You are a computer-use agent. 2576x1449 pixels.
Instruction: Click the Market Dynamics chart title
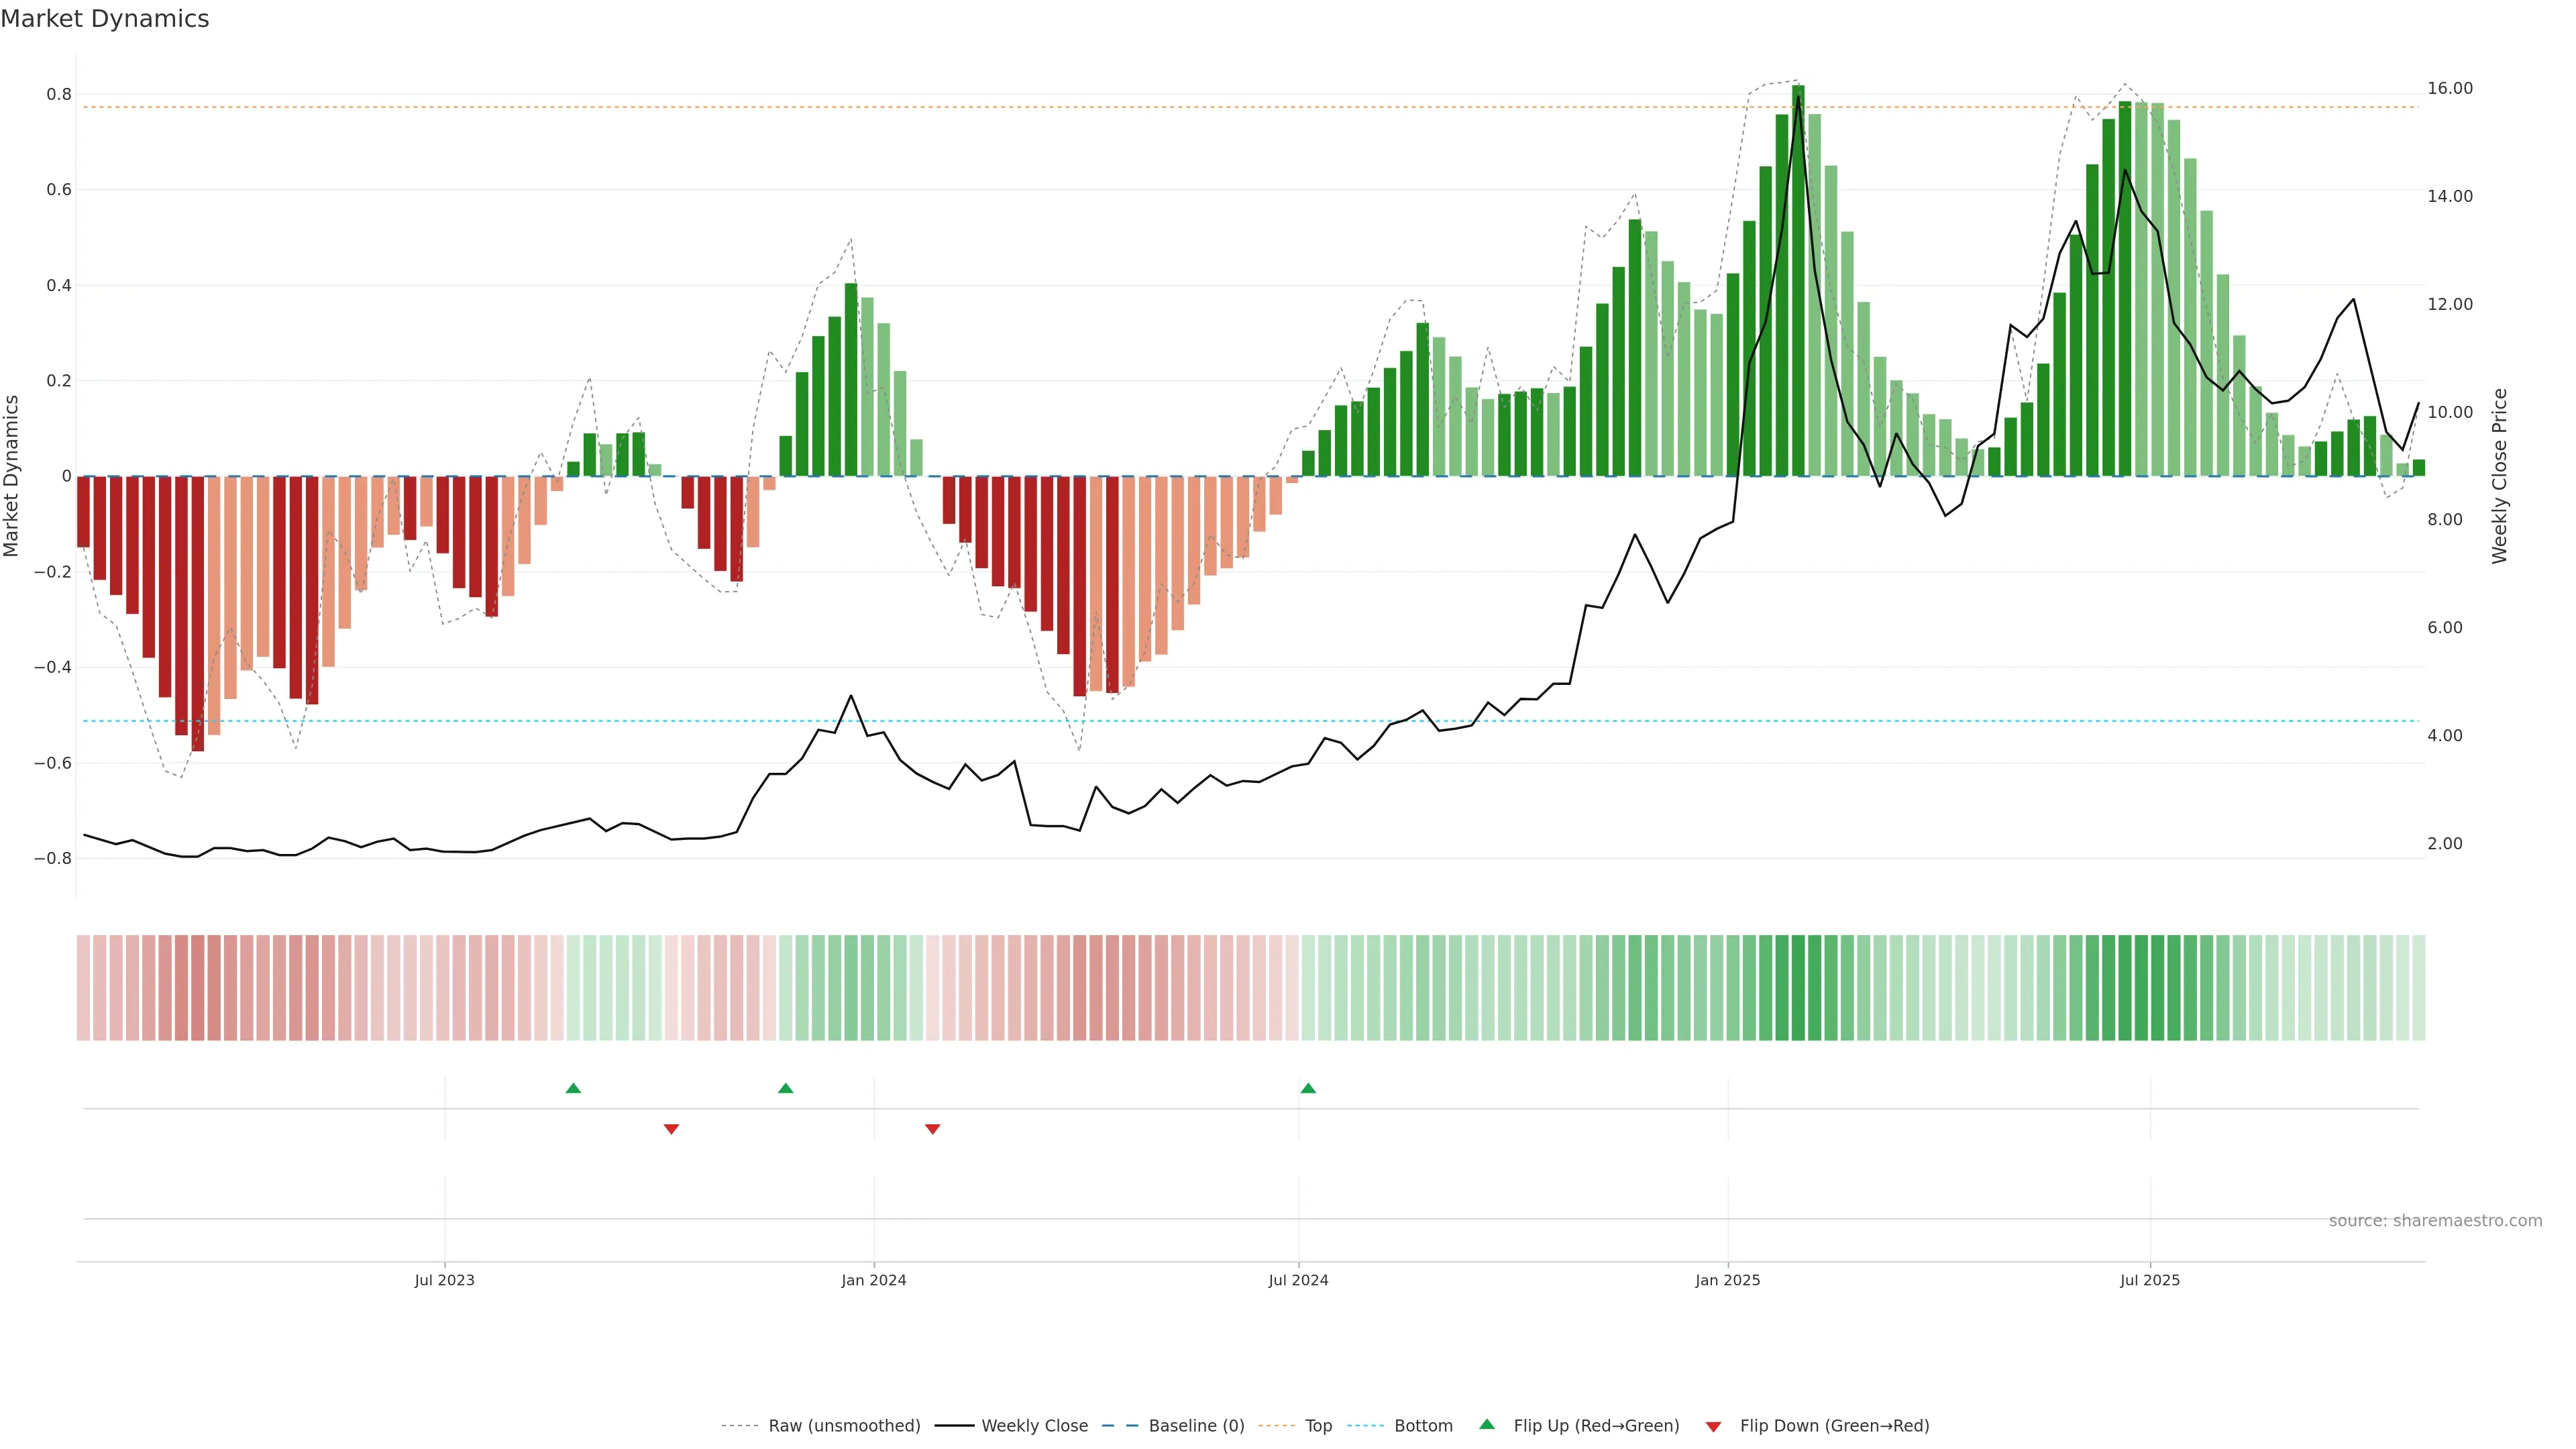tap(105, 19)
